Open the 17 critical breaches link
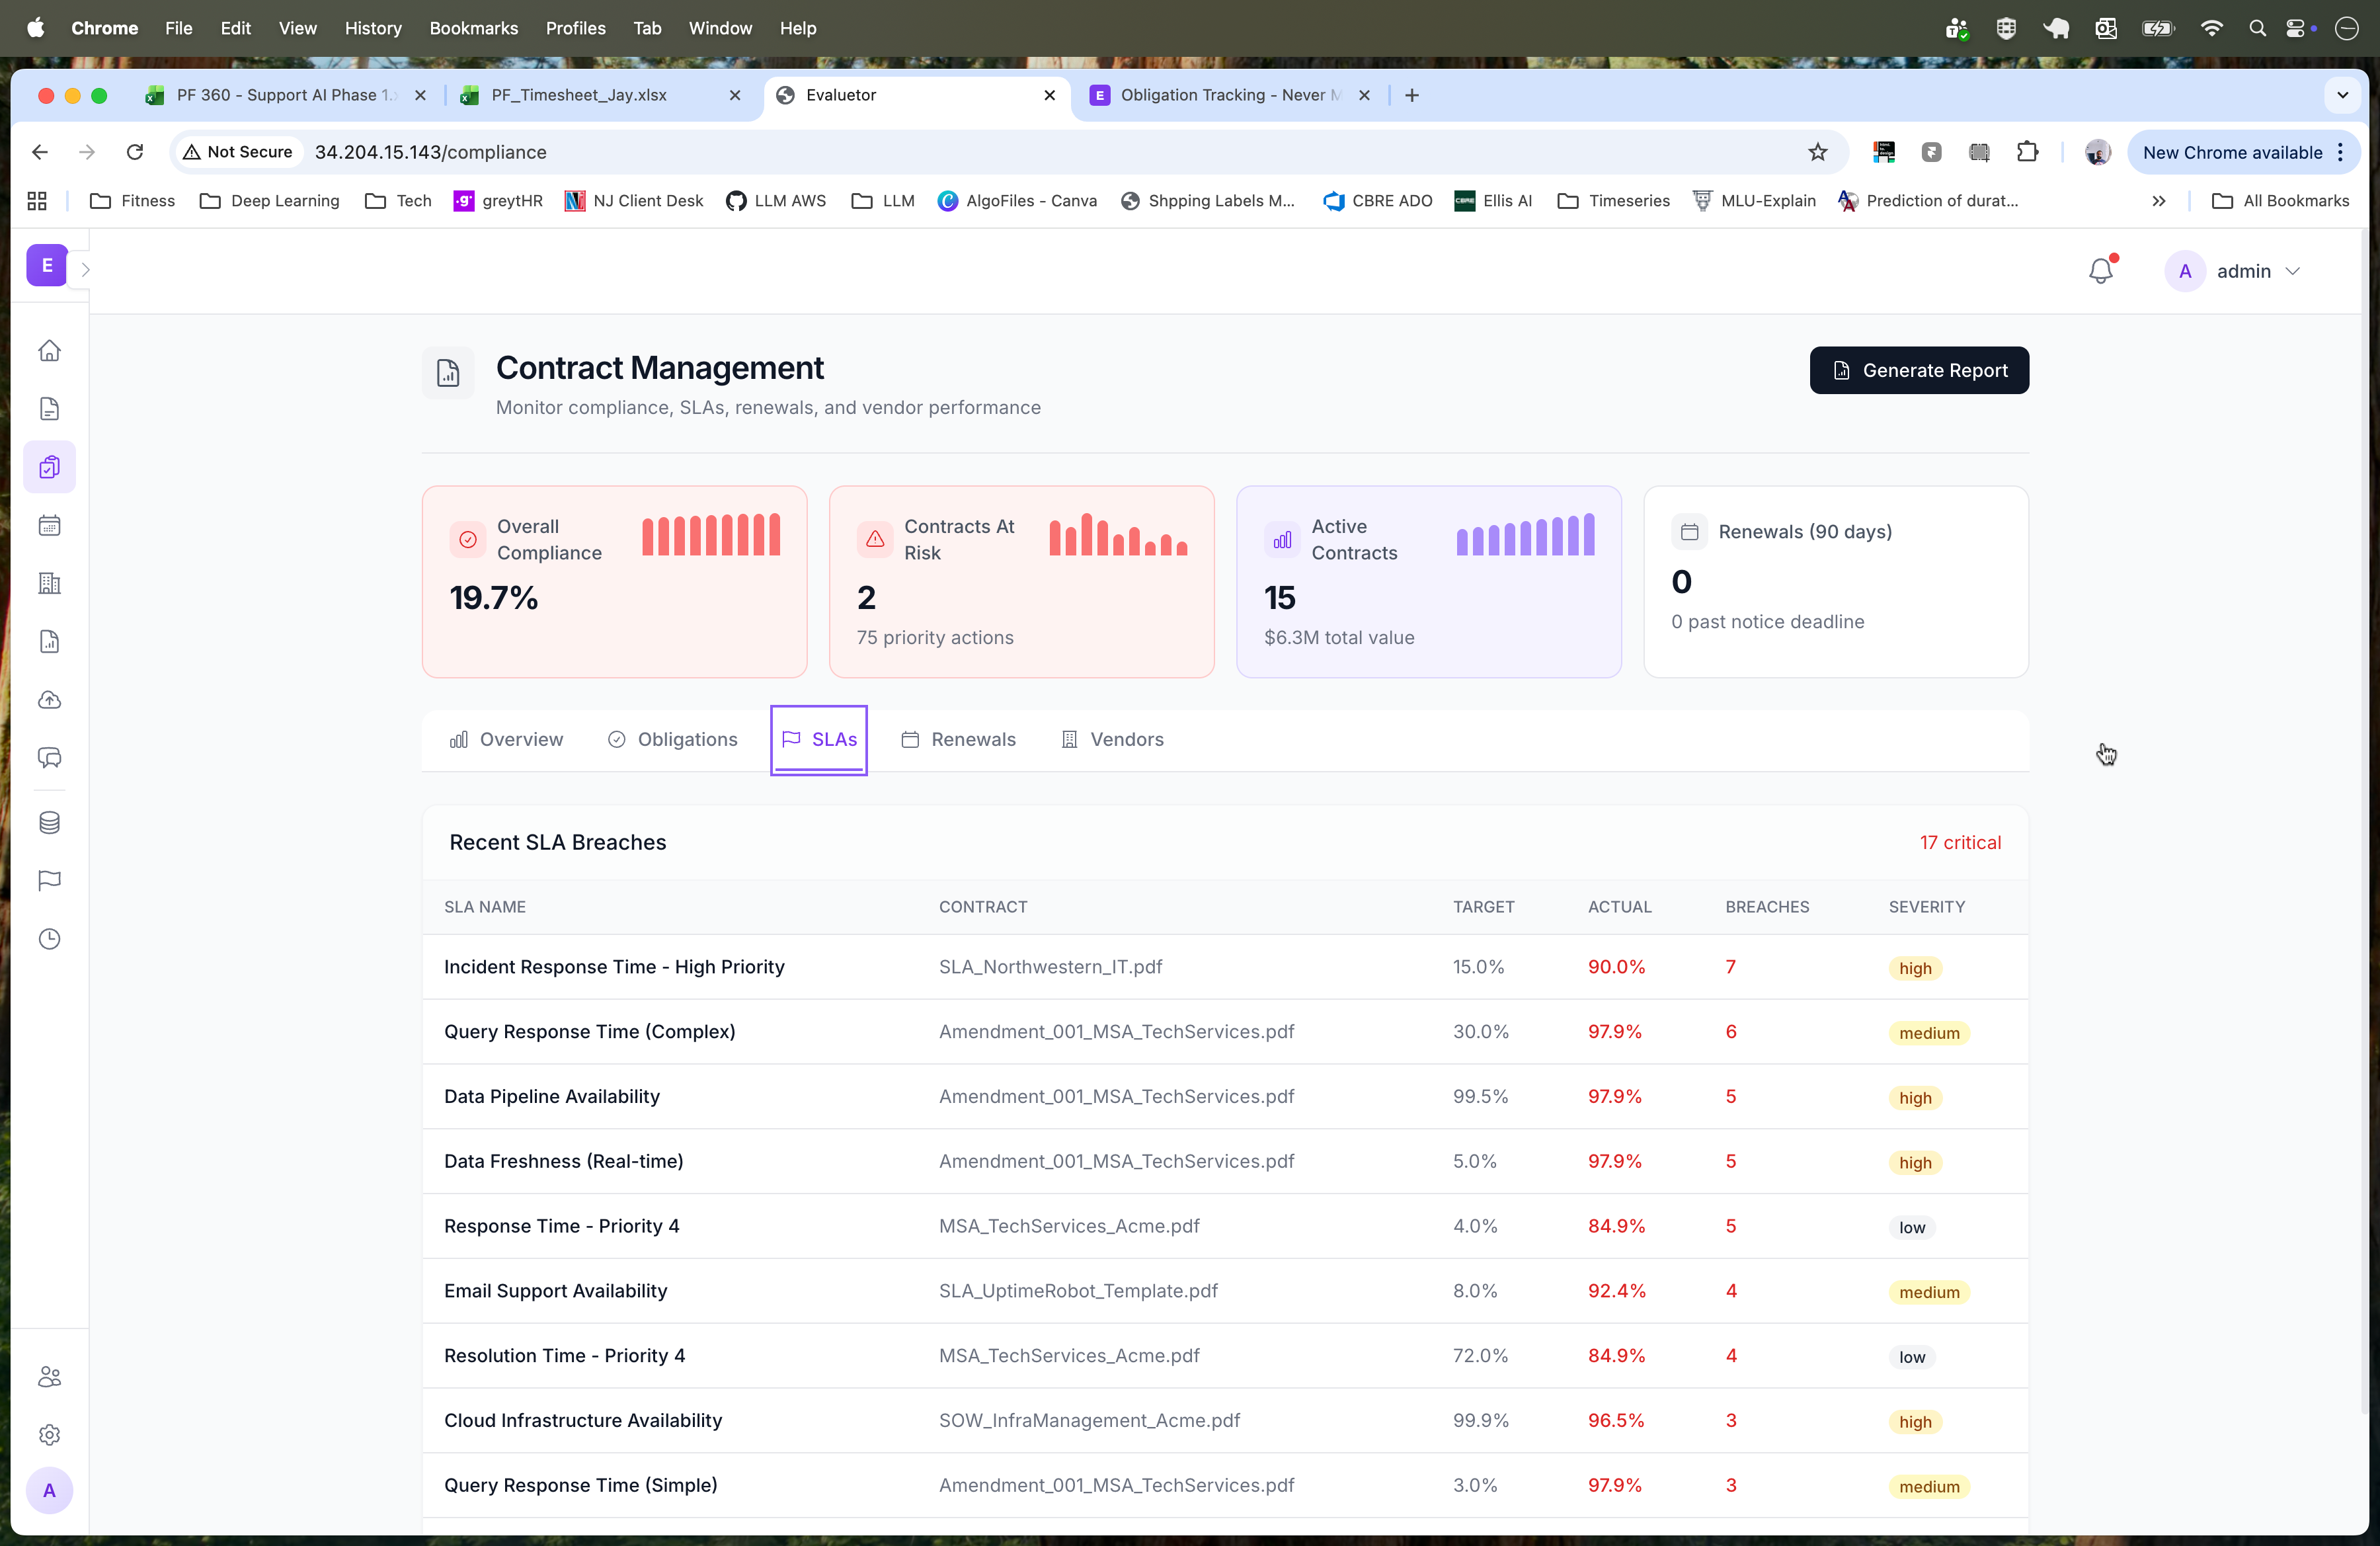This screenshot has height=1546, width=2380. click(1960, 842)
